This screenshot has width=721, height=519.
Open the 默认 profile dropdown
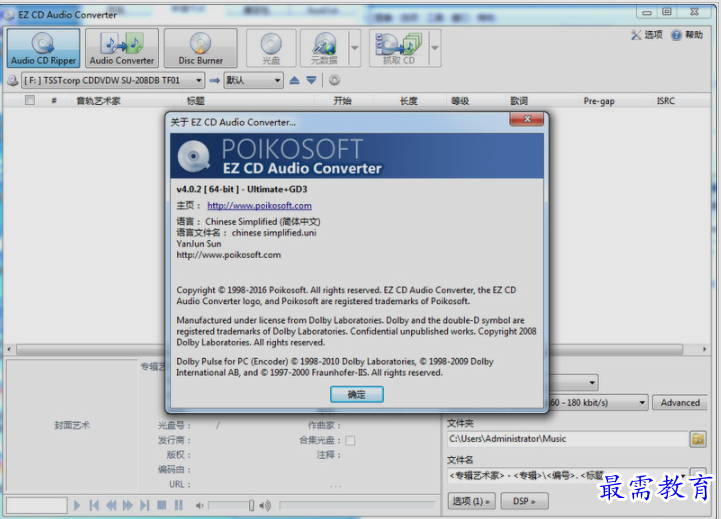click(253, 80)
